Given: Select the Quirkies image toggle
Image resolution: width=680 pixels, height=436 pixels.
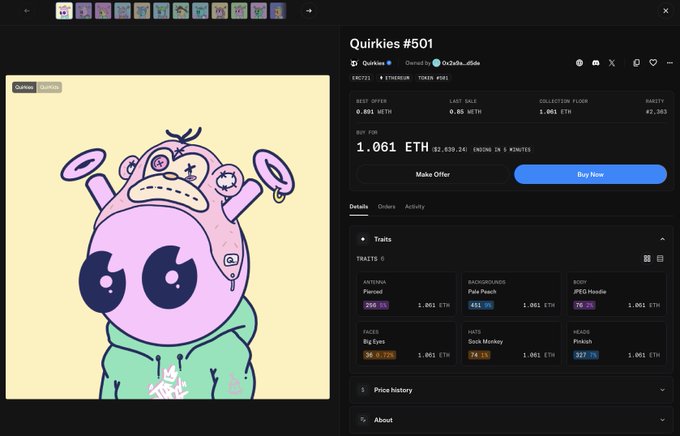Looking at the screenshot, I should (x=24, y=87).
